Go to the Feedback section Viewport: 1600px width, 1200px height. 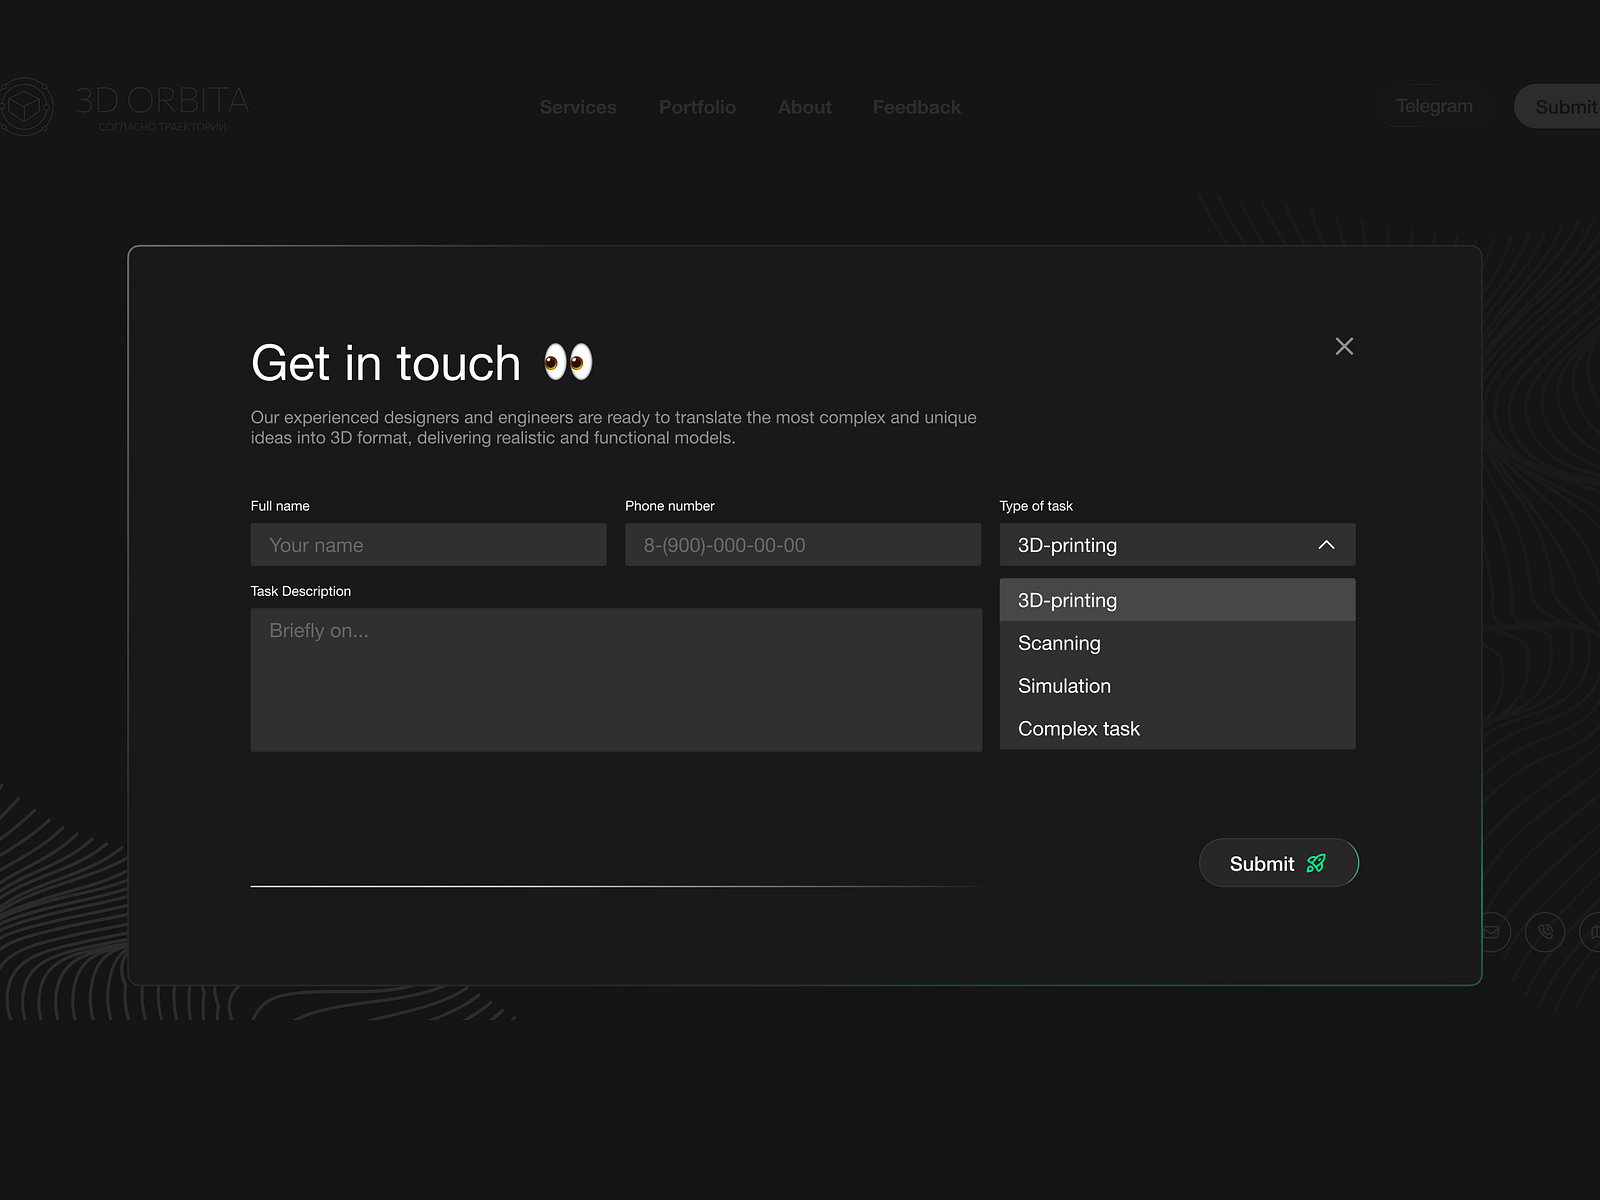pos(916,107)
